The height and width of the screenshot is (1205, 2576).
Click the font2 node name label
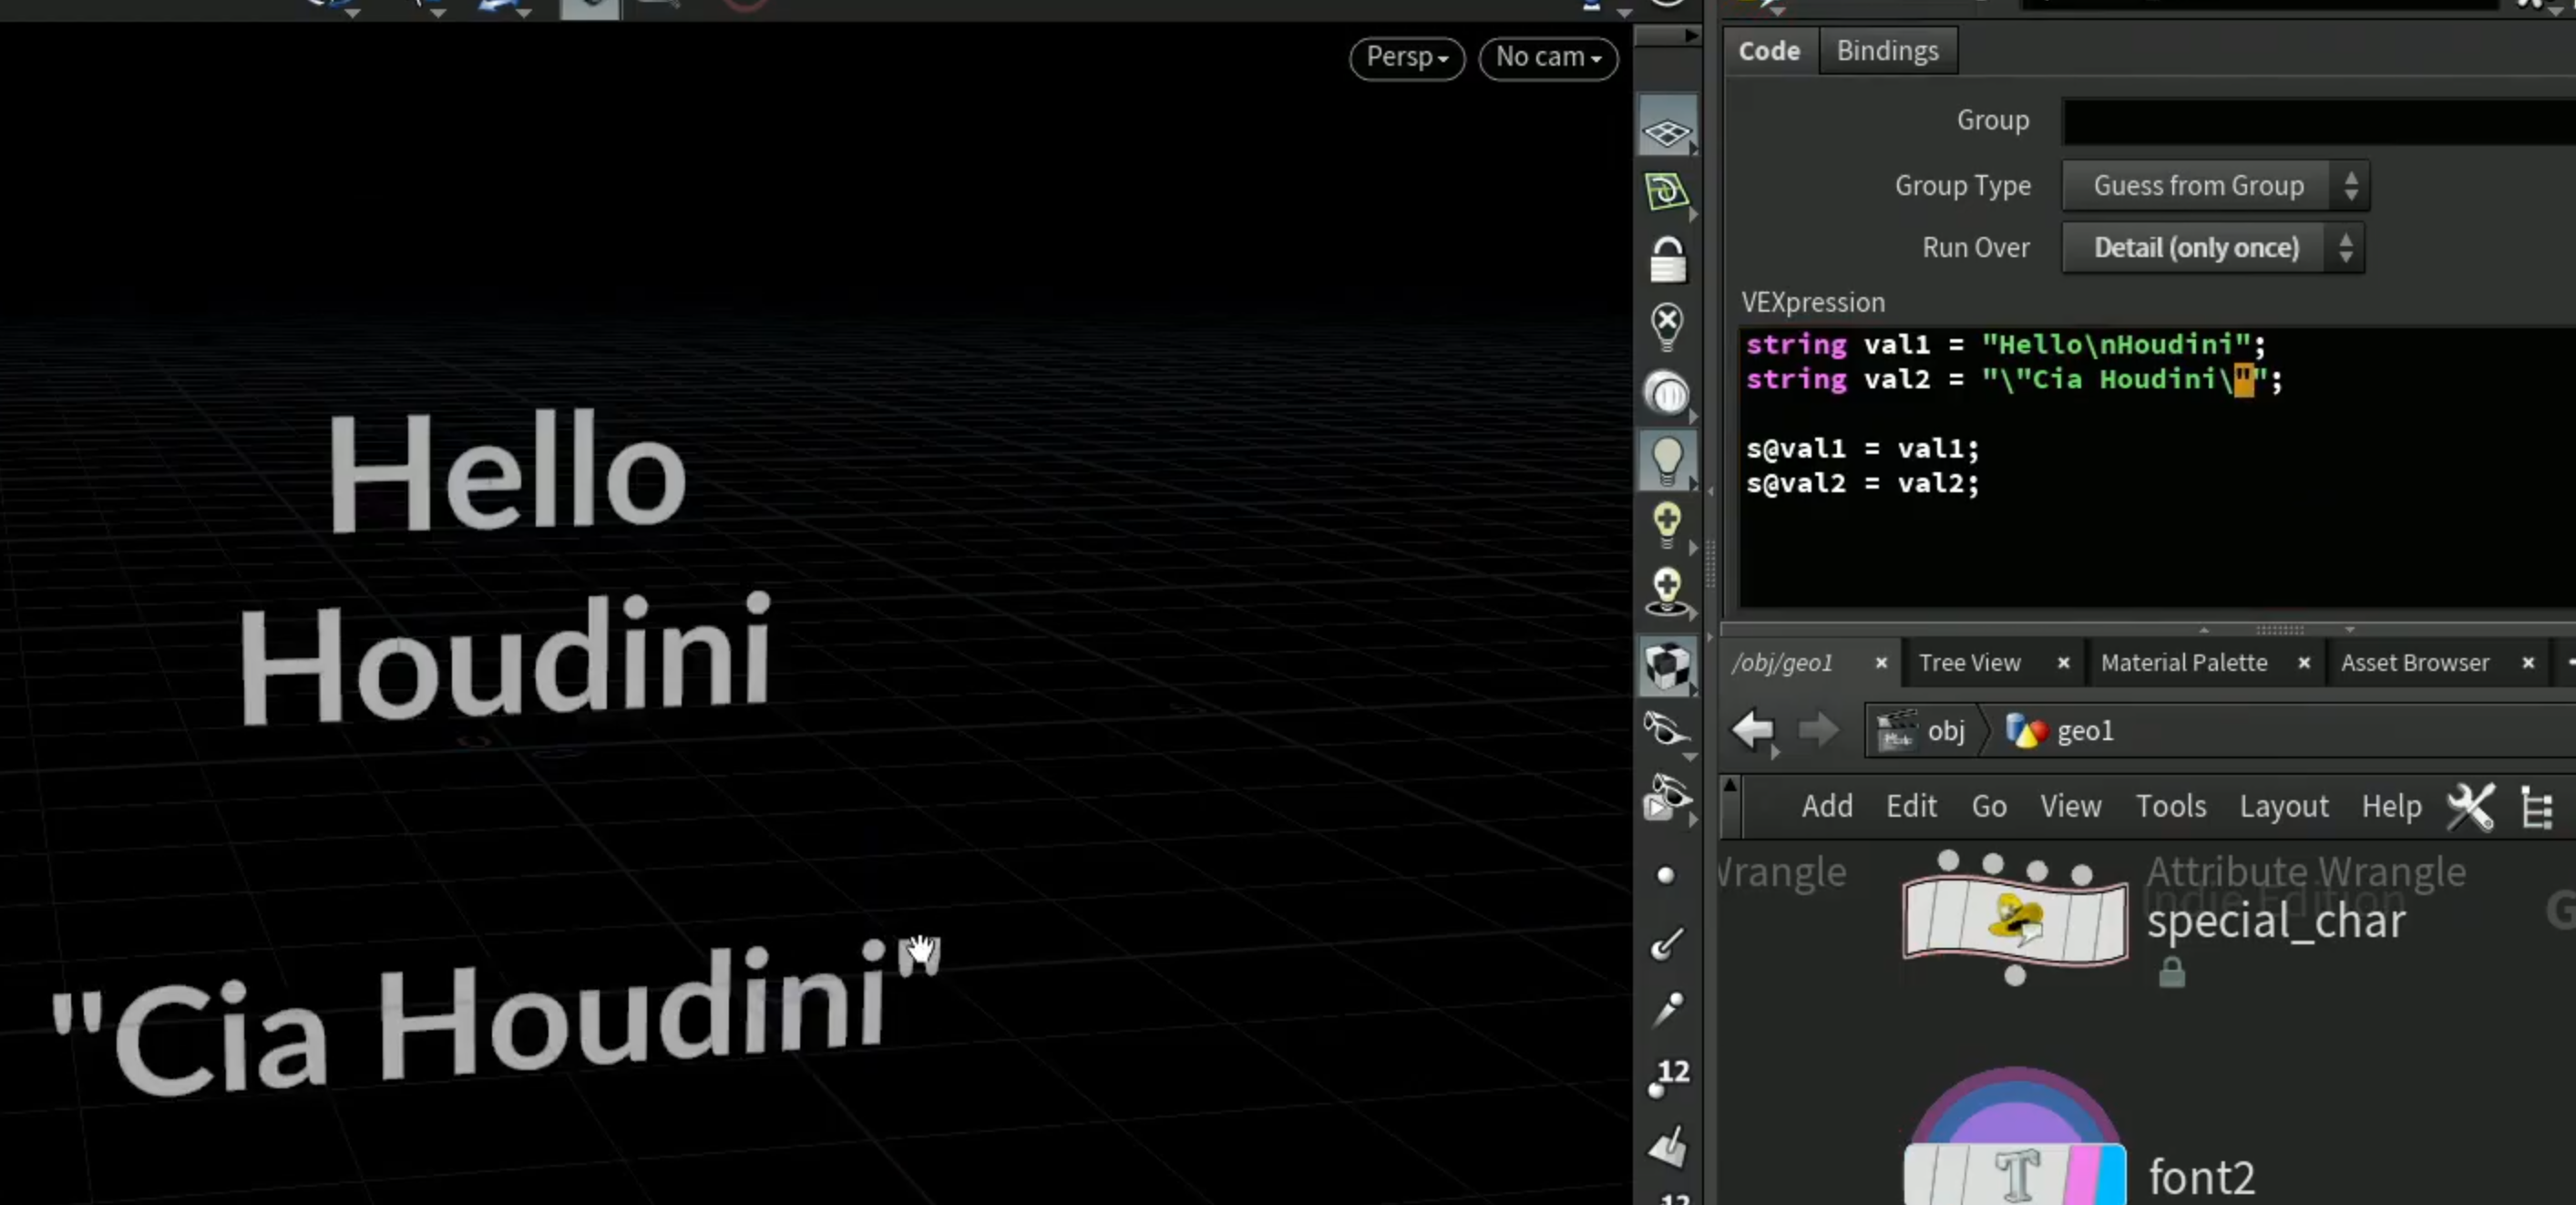pos(2201,1178)
